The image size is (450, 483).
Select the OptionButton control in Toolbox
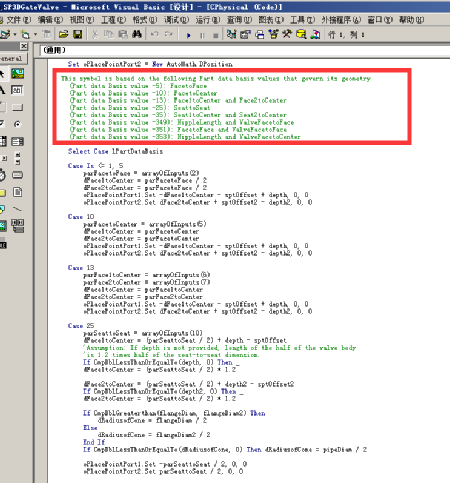click(x=17, y=124)
